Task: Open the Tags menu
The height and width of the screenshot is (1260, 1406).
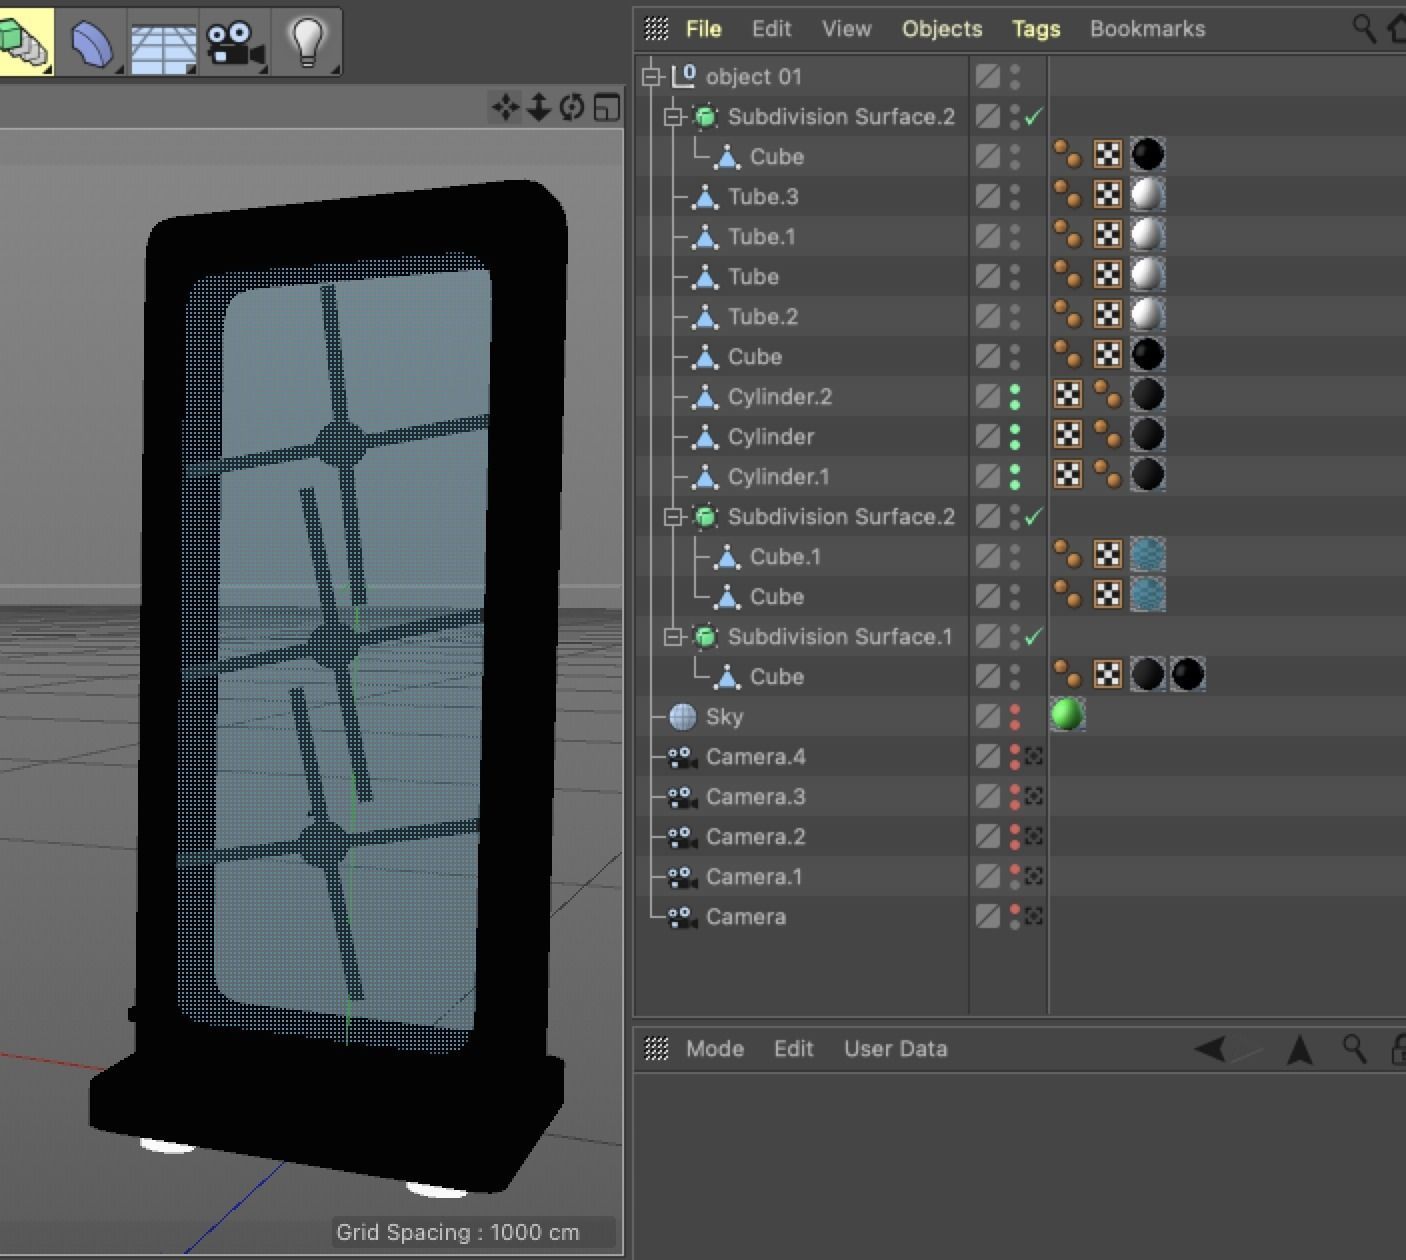Action: pos(1035,29)
